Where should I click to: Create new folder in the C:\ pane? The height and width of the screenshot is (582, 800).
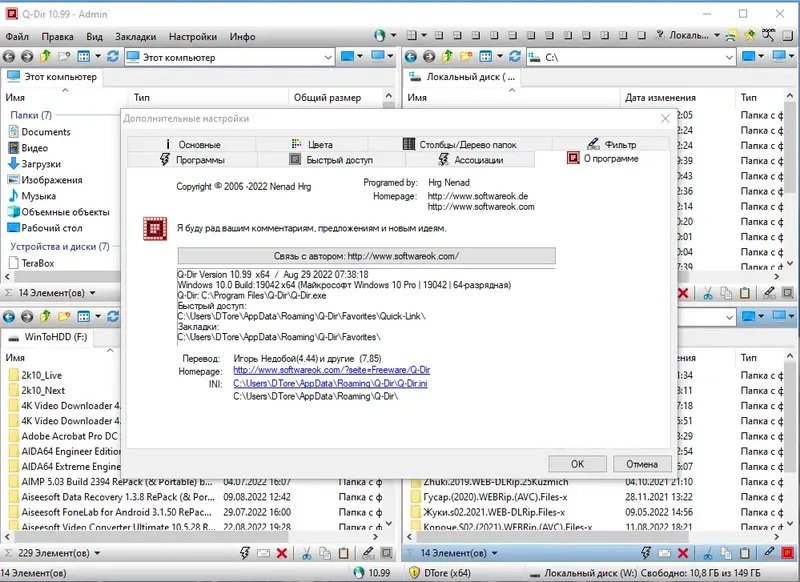tap(466, 57)
